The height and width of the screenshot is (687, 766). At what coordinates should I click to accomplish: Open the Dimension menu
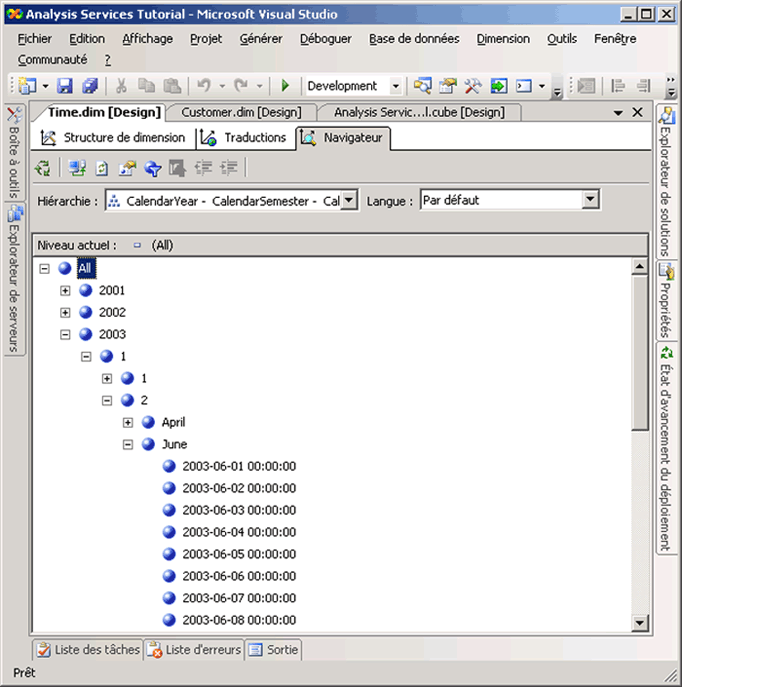[503, 39]
